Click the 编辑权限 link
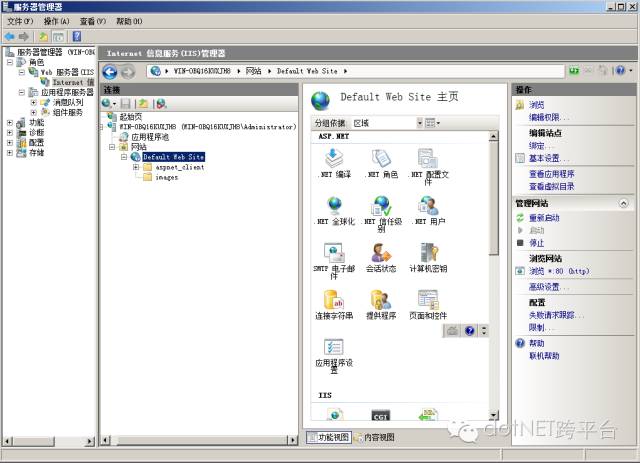The height and width of the screenshot is (463, 640). [548, 118]
